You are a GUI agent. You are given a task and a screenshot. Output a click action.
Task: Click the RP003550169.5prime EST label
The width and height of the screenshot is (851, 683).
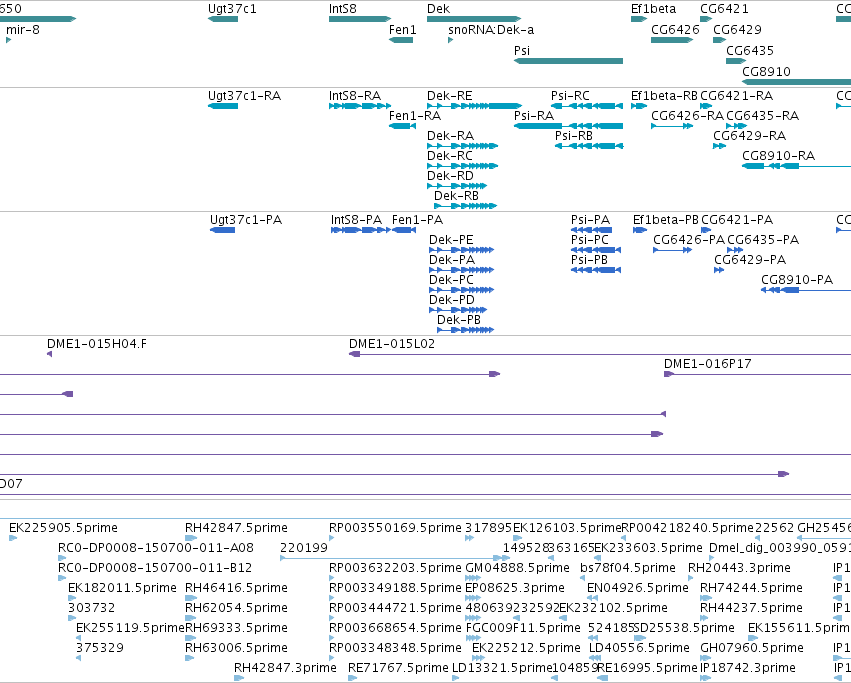coord(395,528)
